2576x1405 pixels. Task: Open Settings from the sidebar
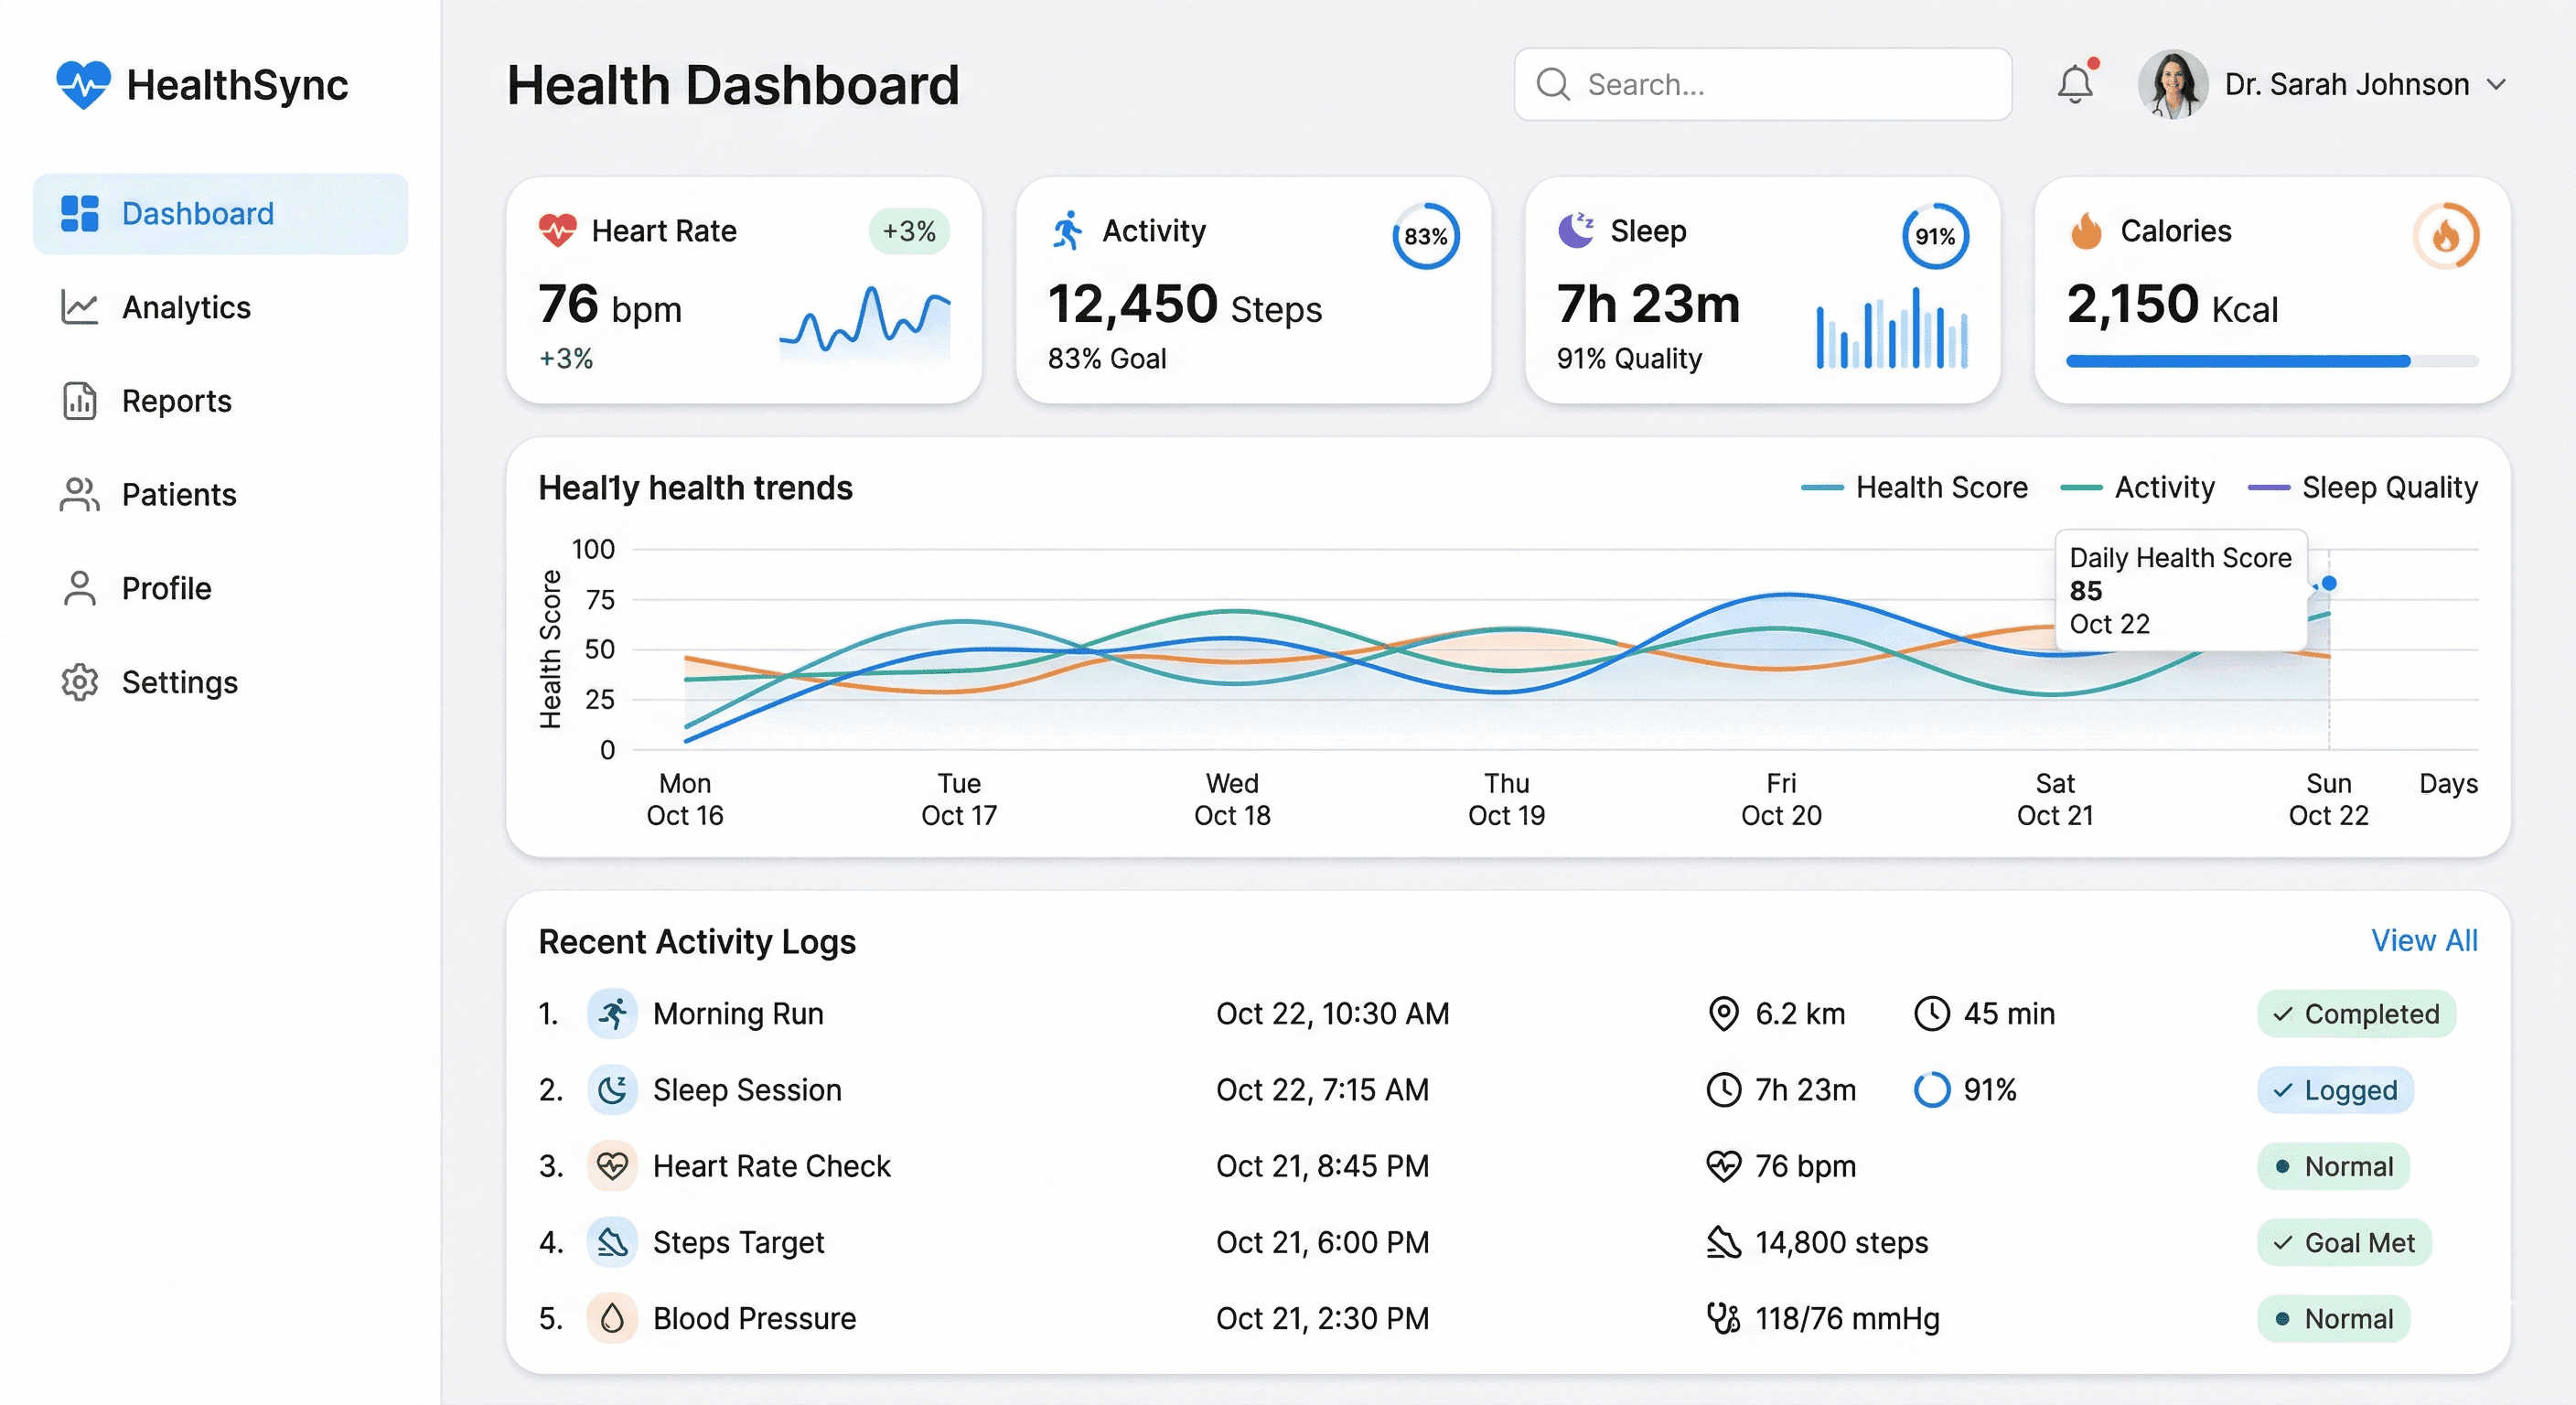pos(179,683)
